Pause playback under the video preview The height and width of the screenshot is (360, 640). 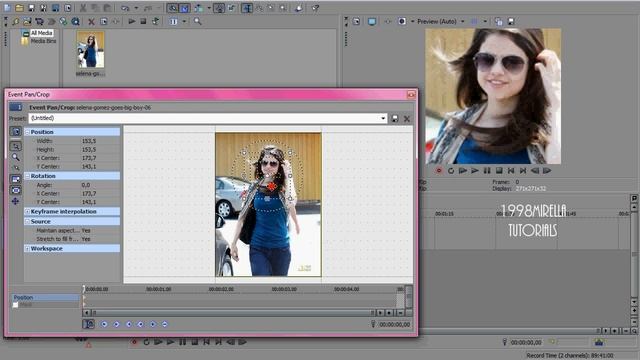(487, 171)
